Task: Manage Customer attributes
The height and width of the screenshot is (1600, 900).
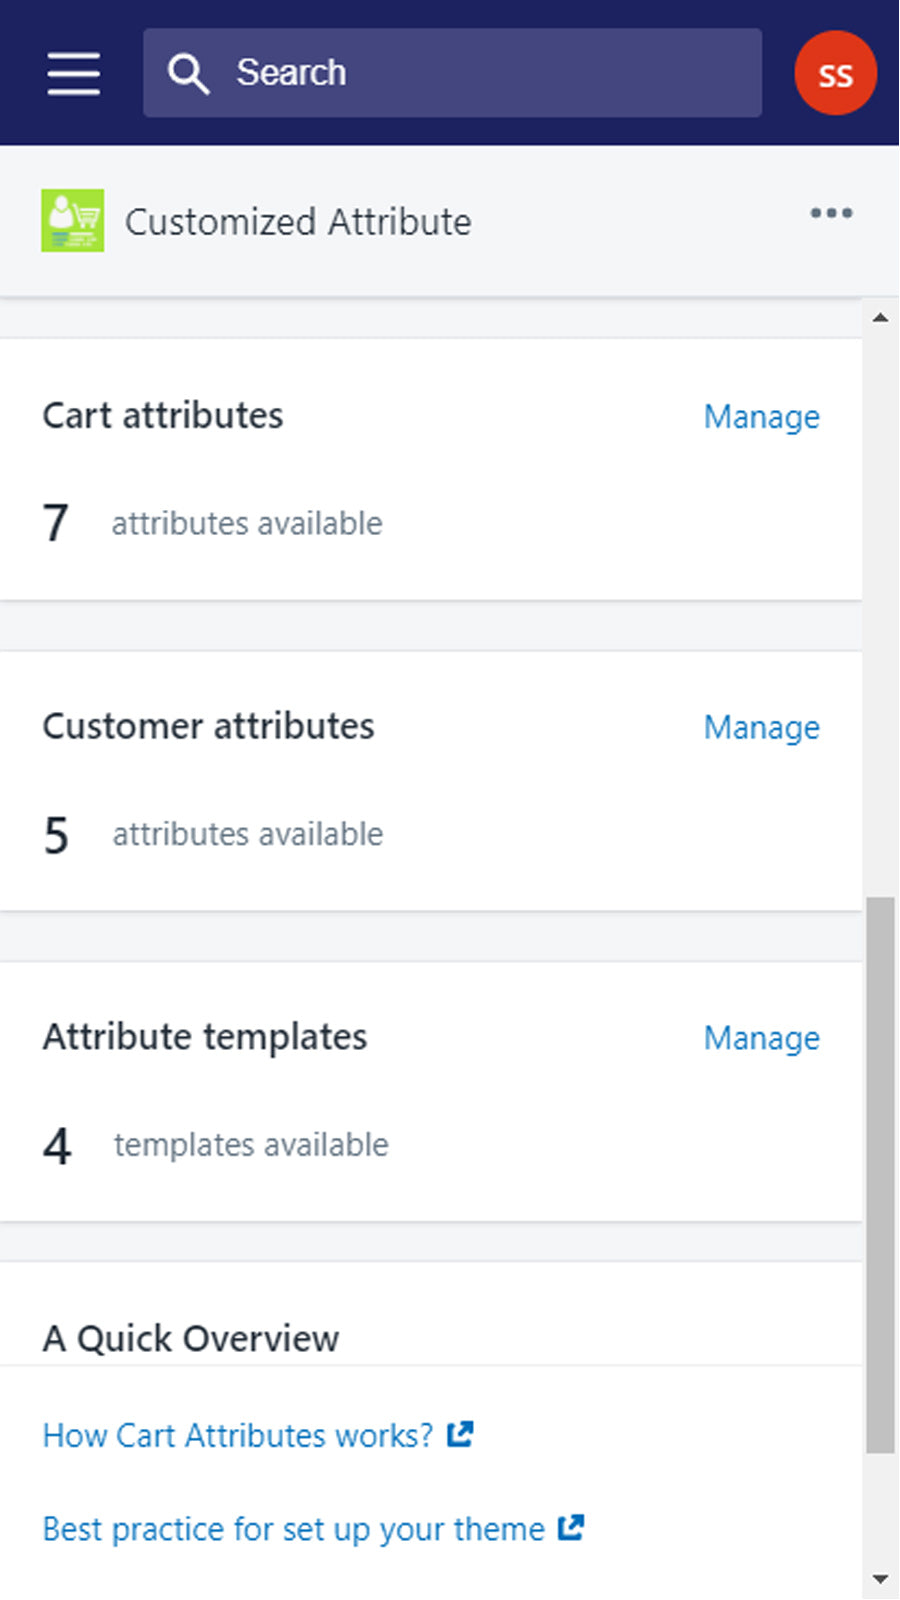Action: pyautogui.click(x=761, y=728)
